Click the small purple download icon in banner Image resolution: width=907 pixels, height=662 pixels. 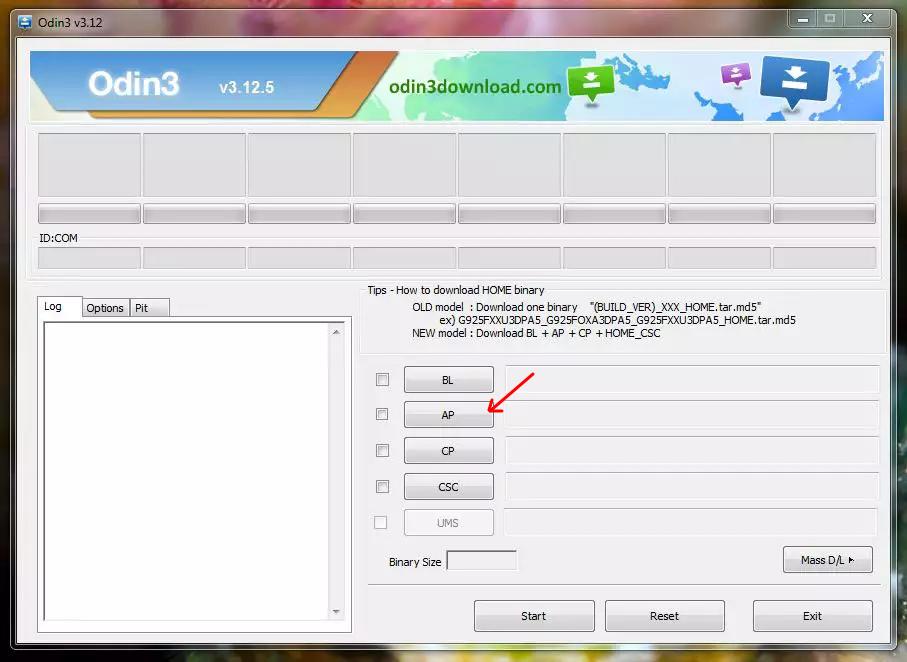(x=735, y=74)
